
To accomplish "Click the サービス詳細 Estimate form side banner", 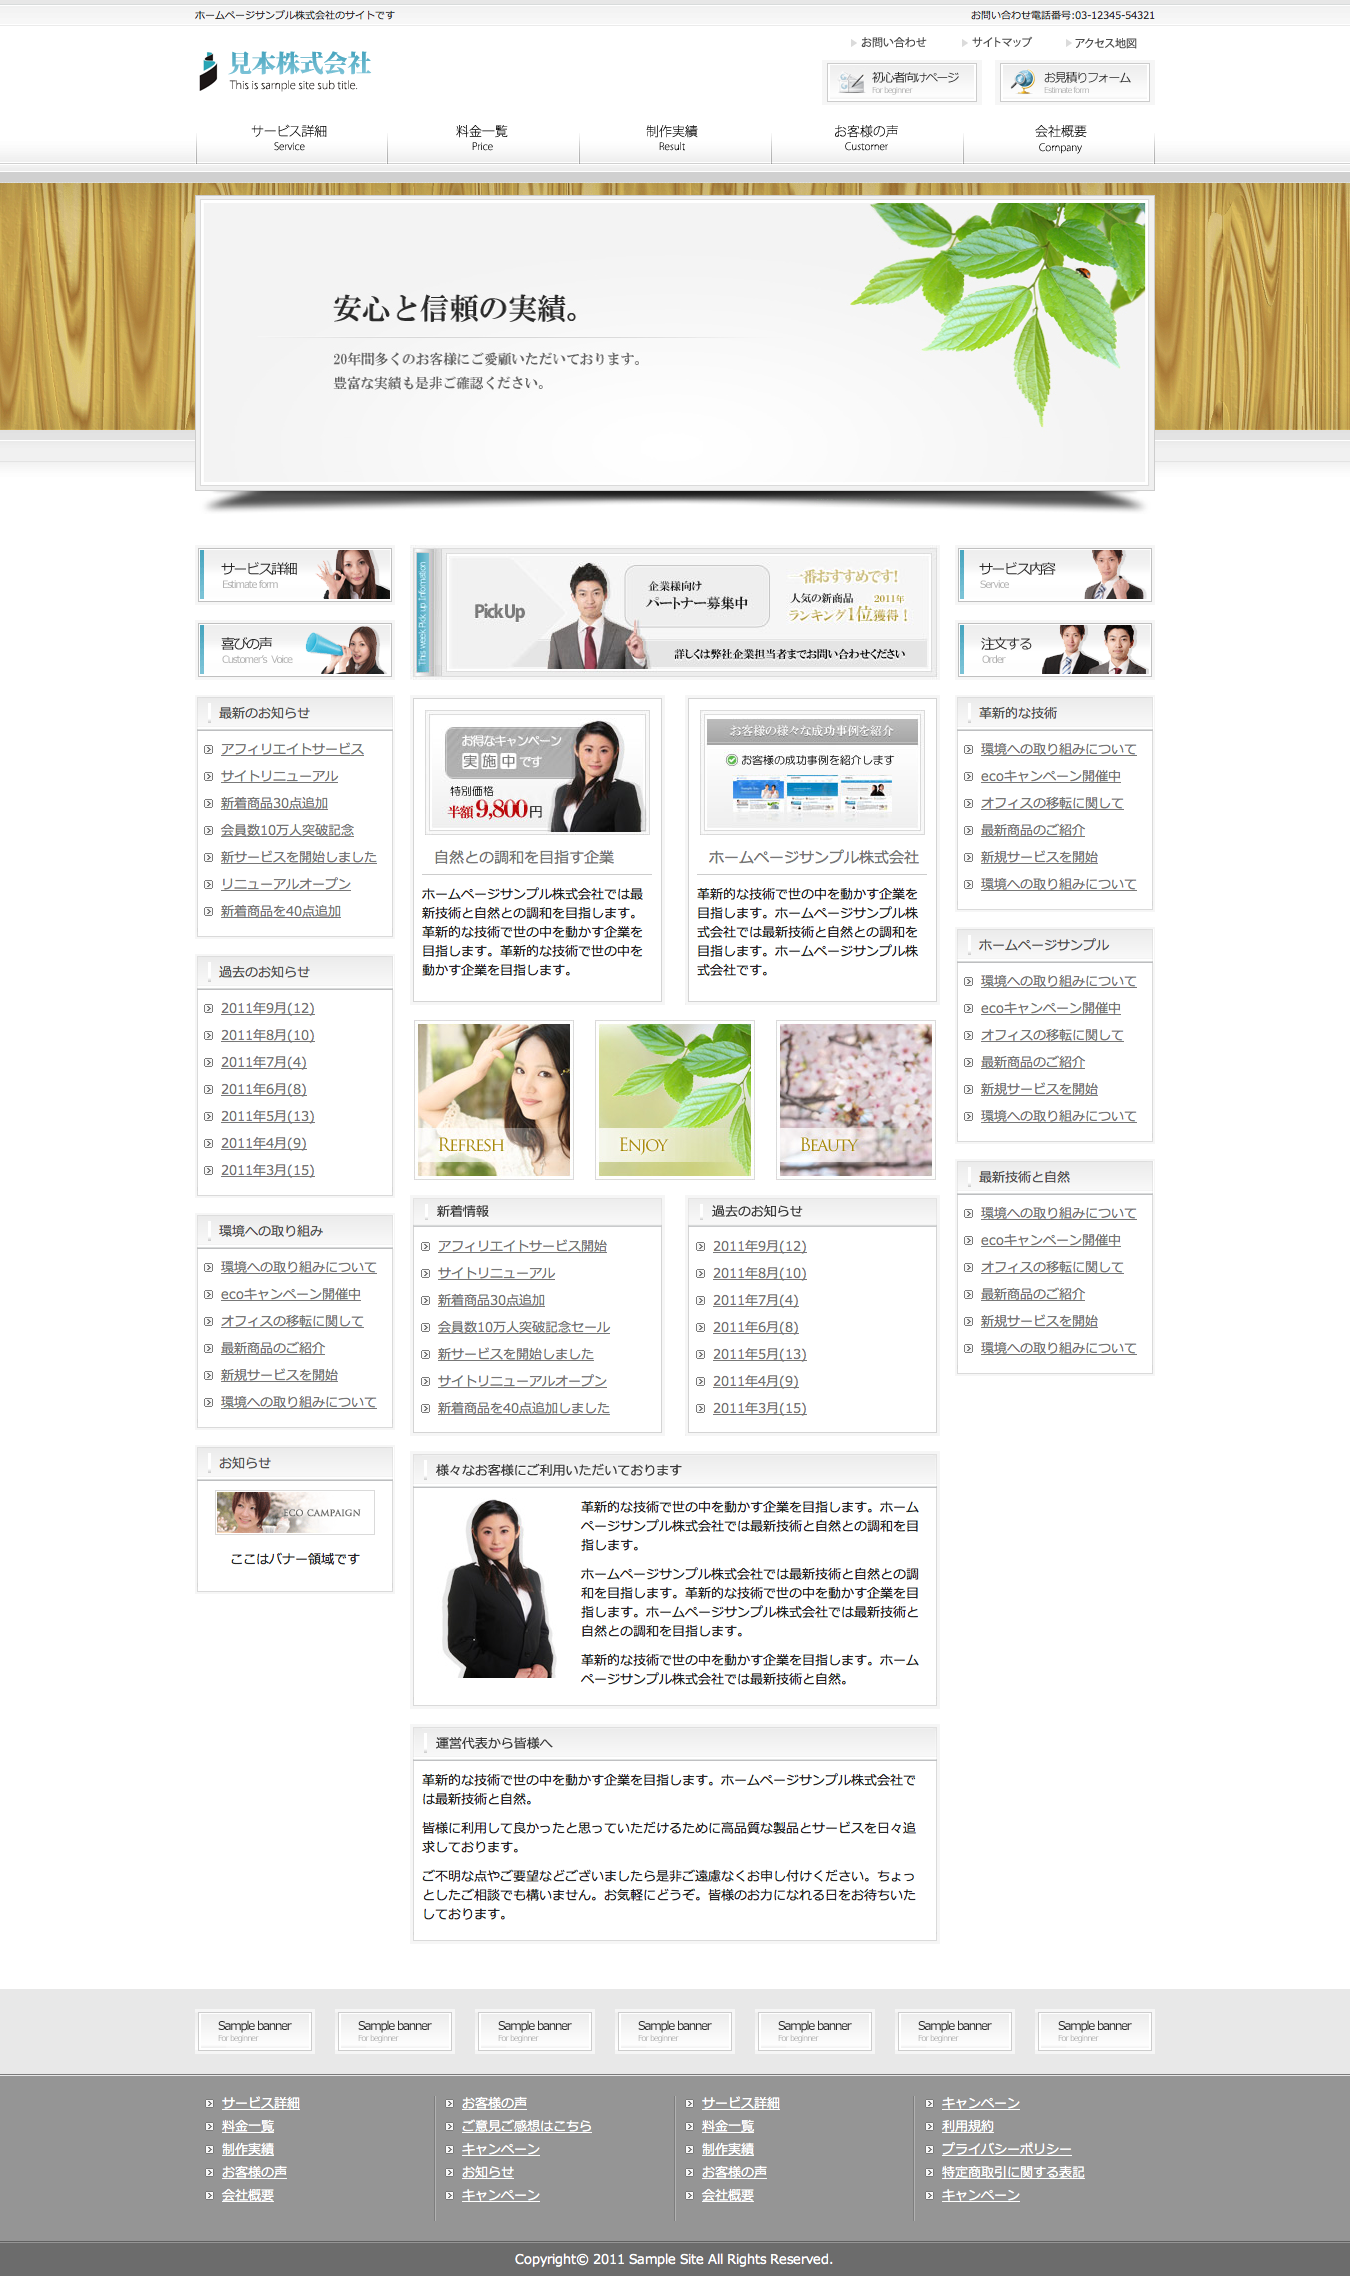I will point(295,575).
